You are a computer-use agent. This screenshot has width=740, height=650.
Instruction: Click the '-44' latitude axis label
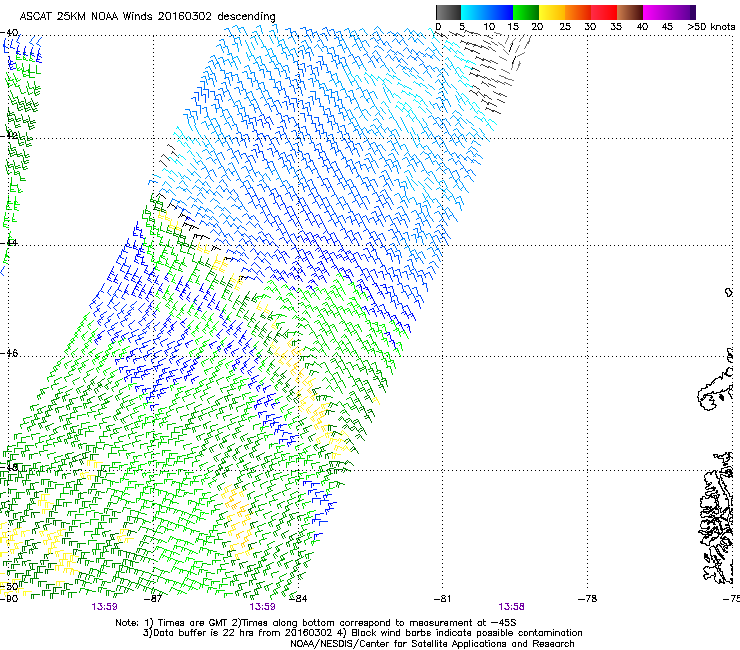[x=9, y=243]
